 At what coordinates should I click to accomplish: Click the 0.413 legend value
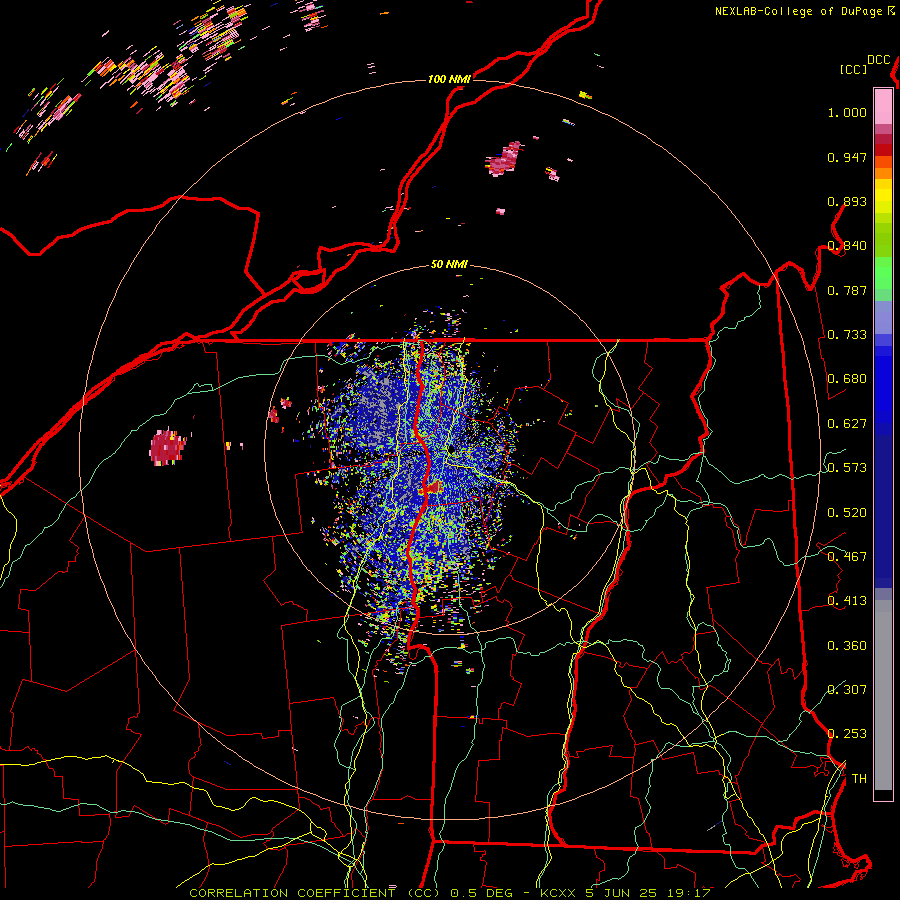[847, 601]
